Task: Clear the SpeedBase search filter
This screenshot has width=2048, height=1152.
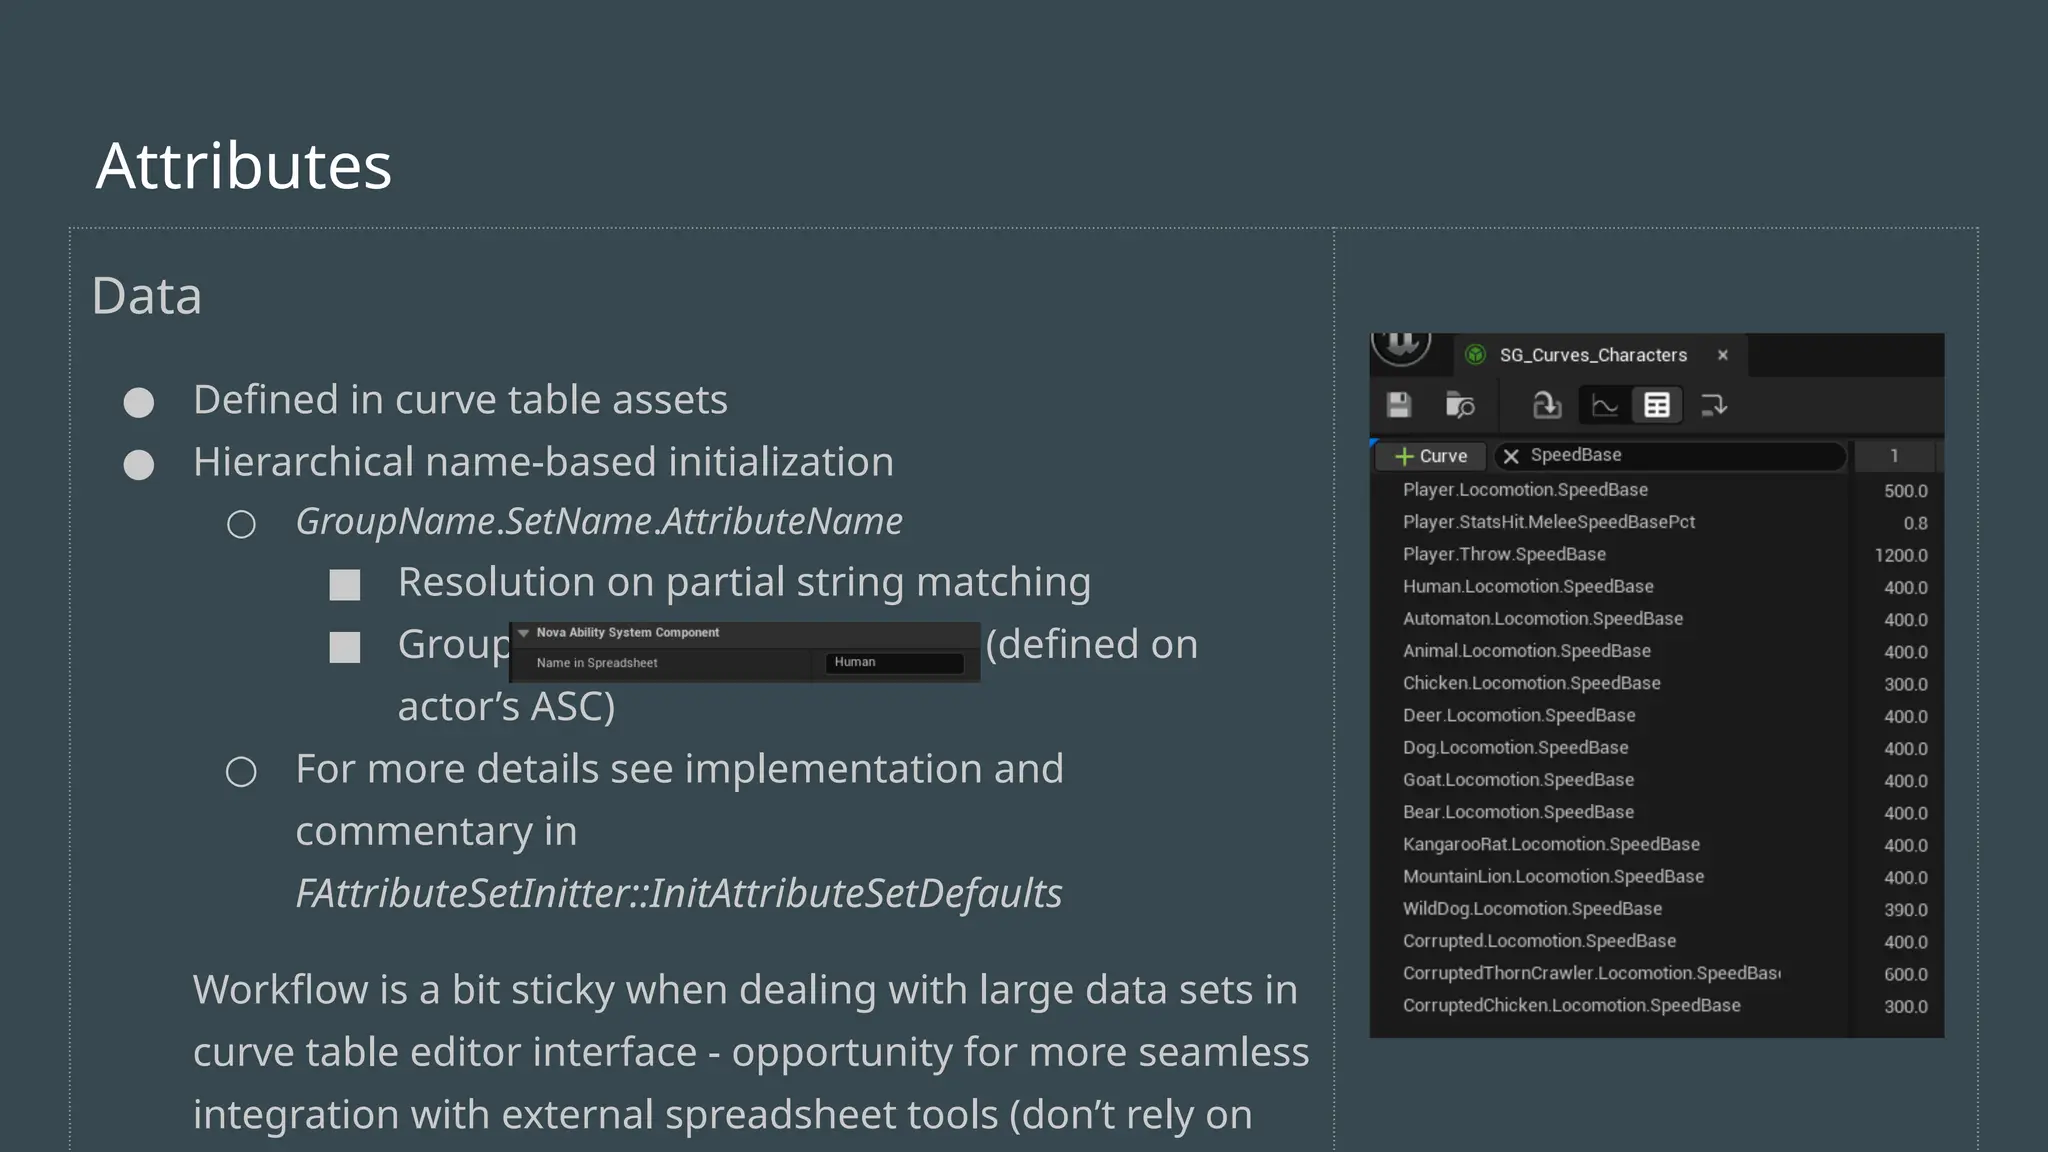Action: (x=1511, y=456)
